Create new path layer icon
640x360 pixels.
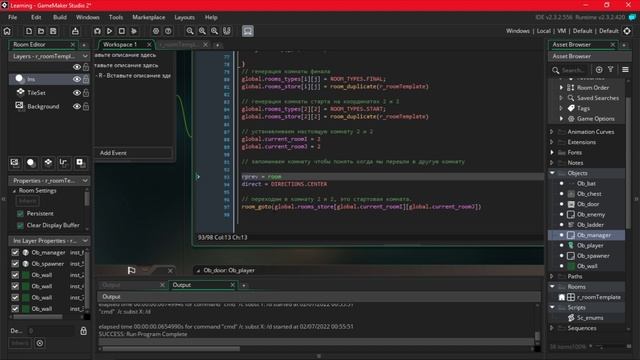(63, 162)
